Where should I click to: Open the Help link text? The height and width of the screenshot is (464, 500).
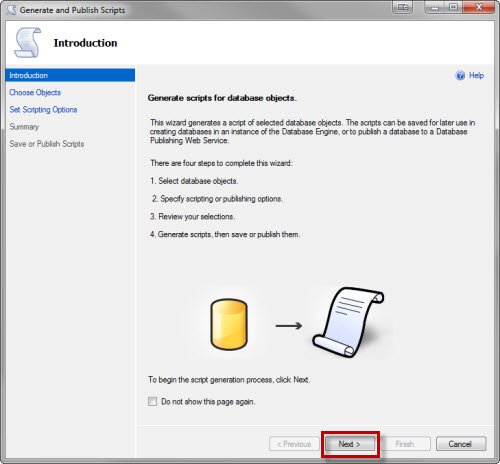tap(476, 76)
